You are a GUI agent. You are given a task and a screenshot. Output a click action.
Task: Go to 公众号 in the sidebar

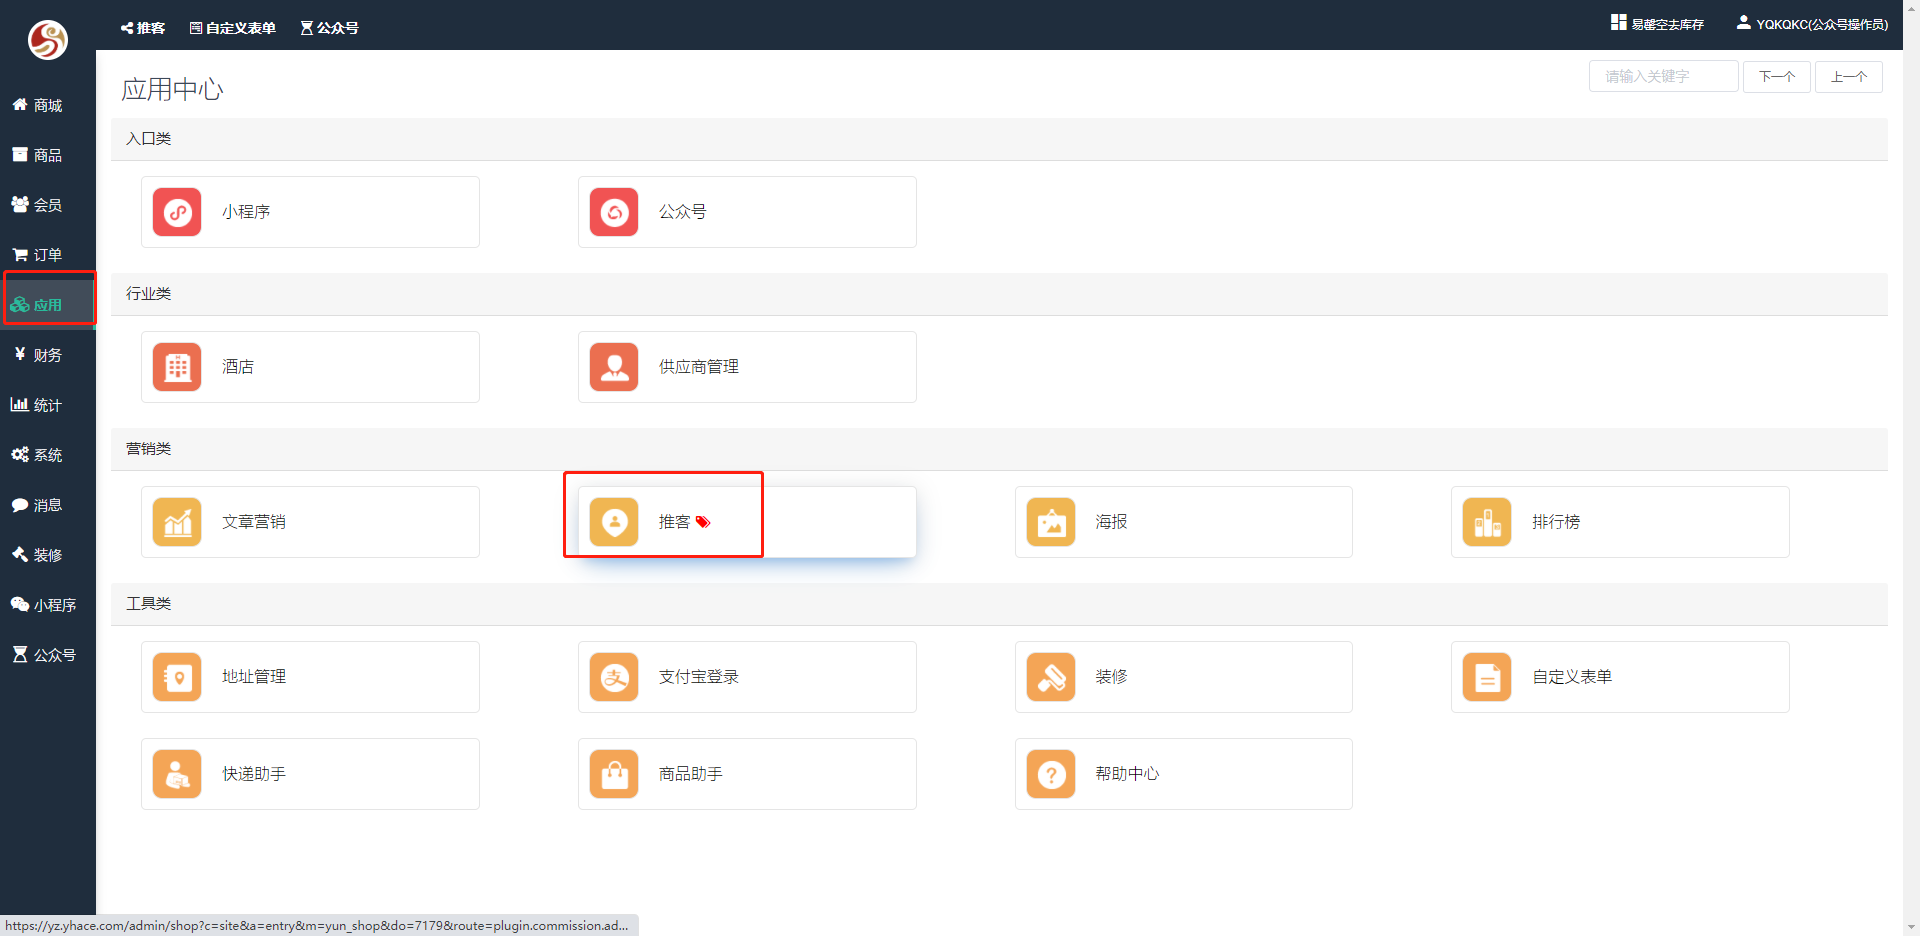48,655
